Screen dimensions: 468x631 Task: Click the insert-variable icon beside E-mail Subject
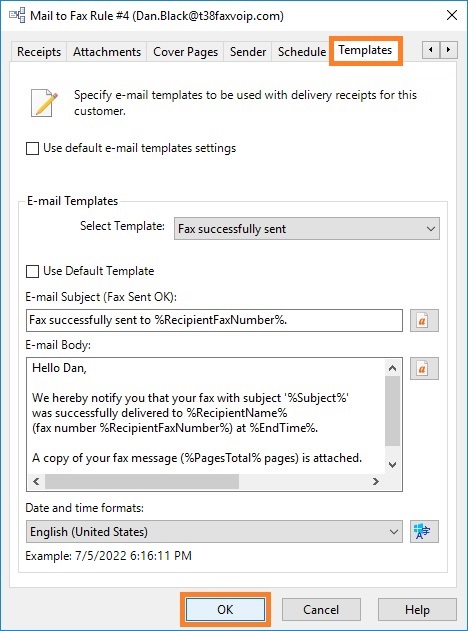(424, 320)
